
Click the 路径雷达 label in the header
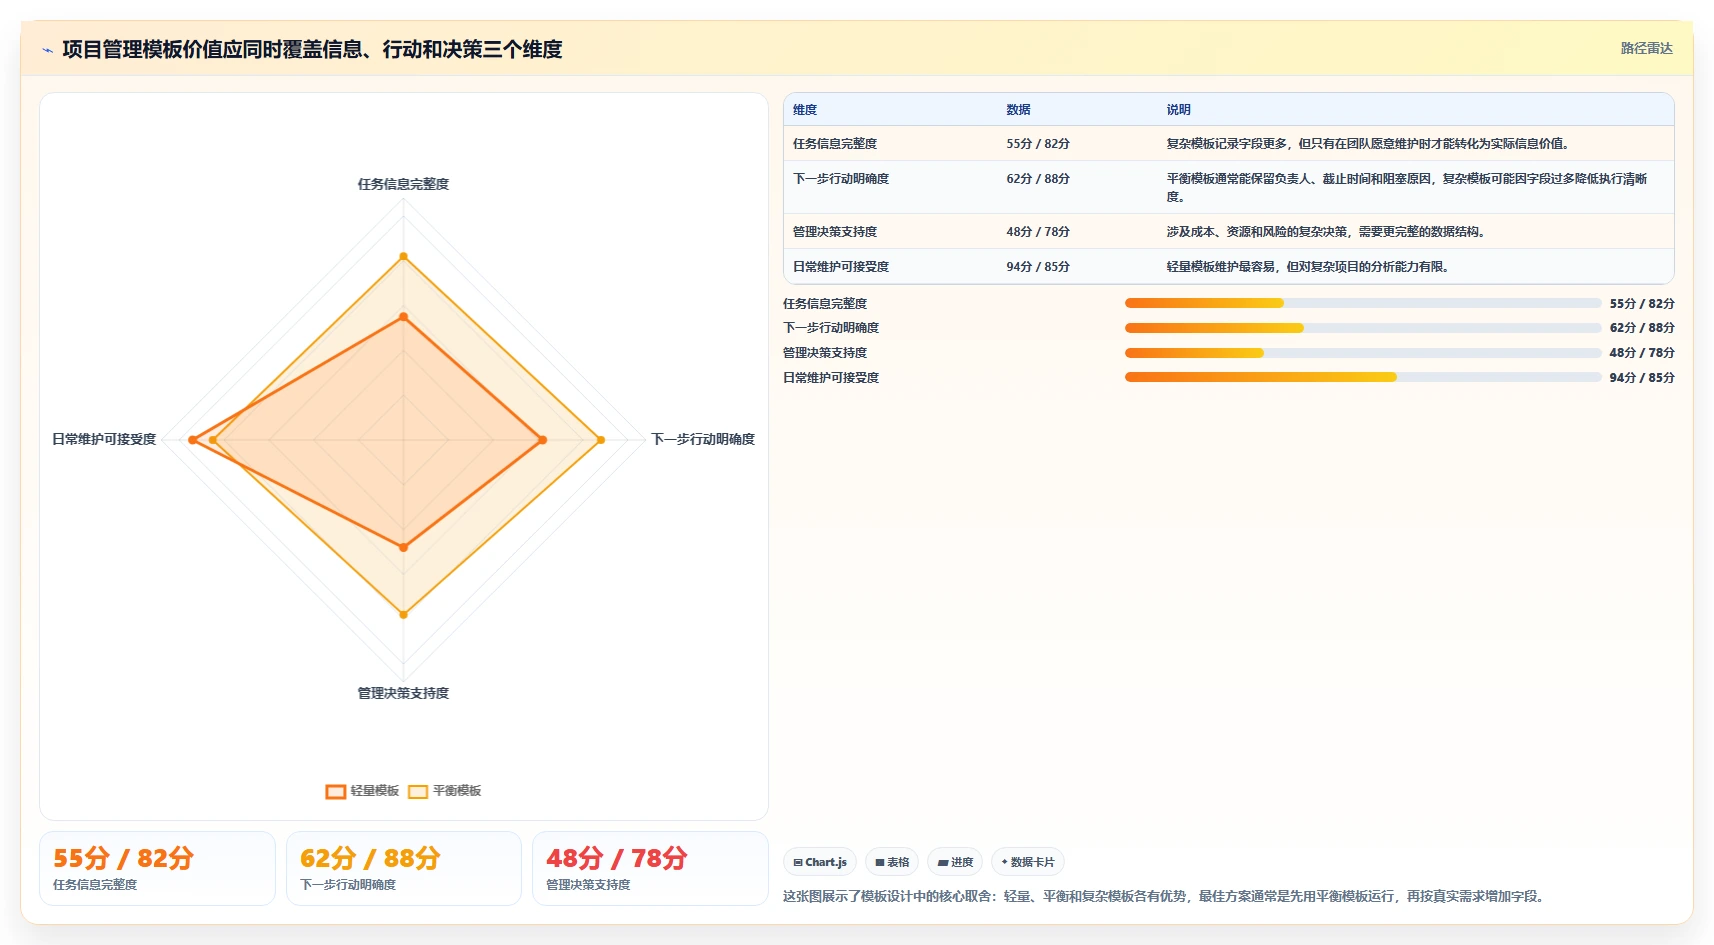click(1646, 48)
